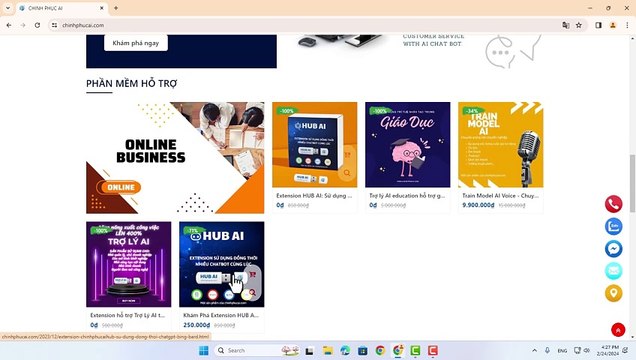Open Microsoft Edge from the taskbar
Screen dimensions: 636x360
[345, 350]
